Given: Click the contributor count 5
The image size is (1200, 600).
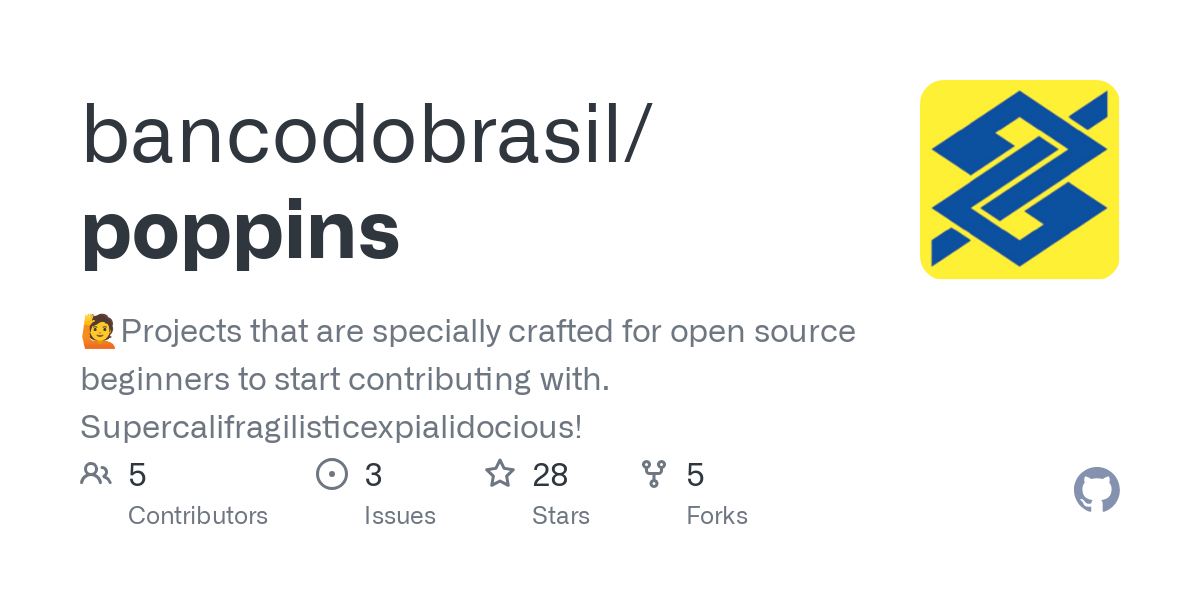Looking at the screenshot, I should [138, 475].
